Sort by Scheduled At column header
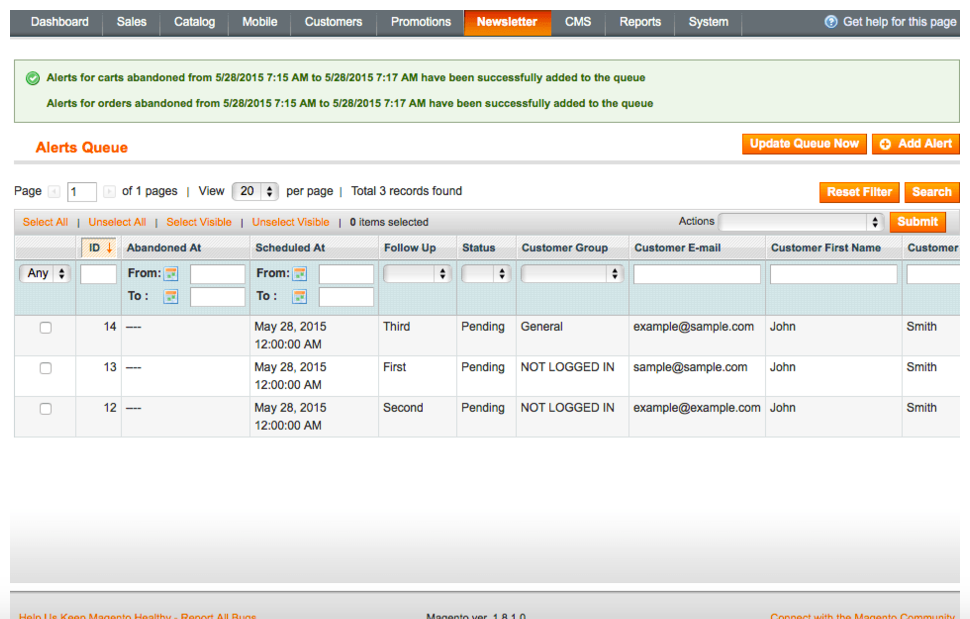The image size is (970, 619). point(290,248)
